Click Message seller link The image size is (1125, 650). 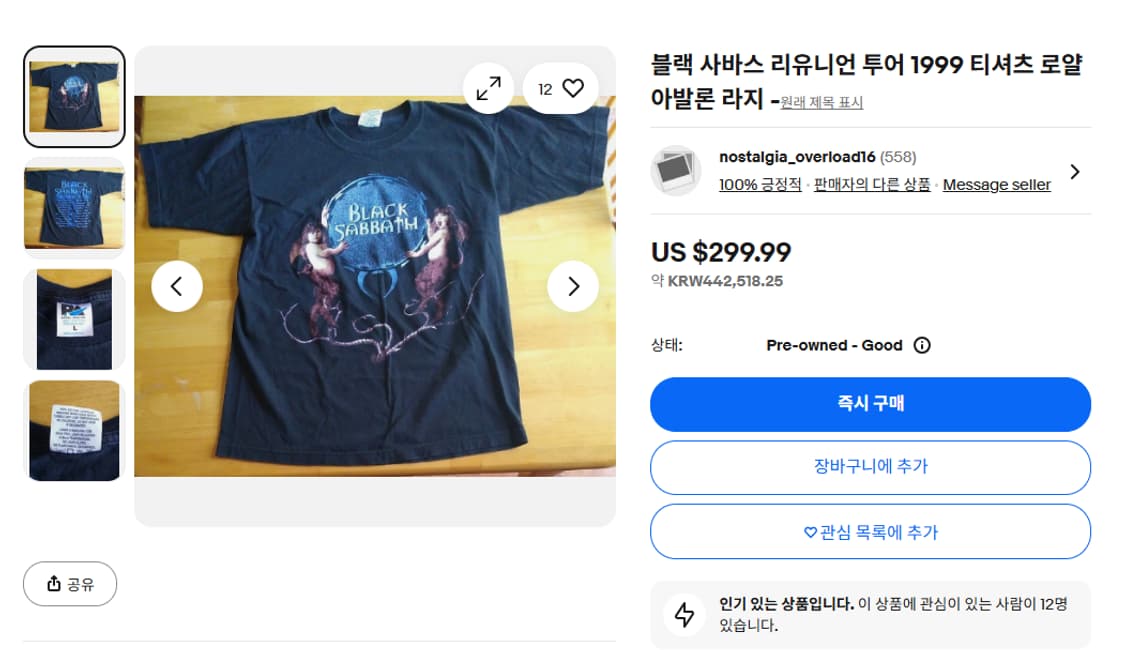coord(996,184)
